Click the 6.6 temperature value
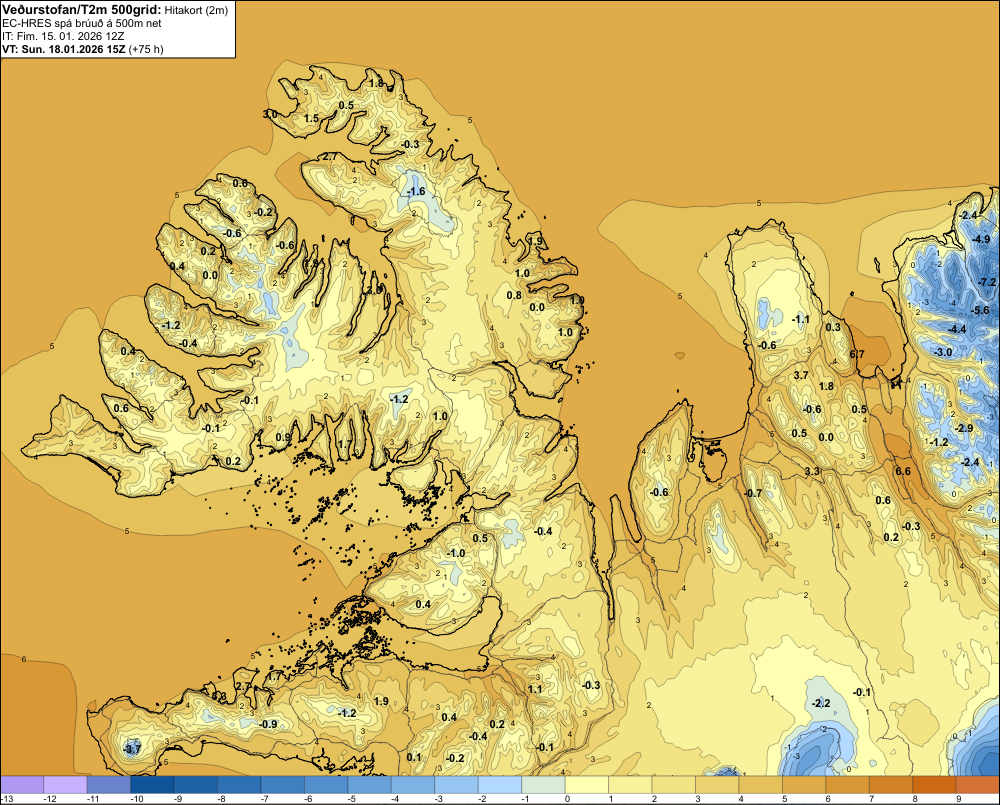 pos(903,471)
